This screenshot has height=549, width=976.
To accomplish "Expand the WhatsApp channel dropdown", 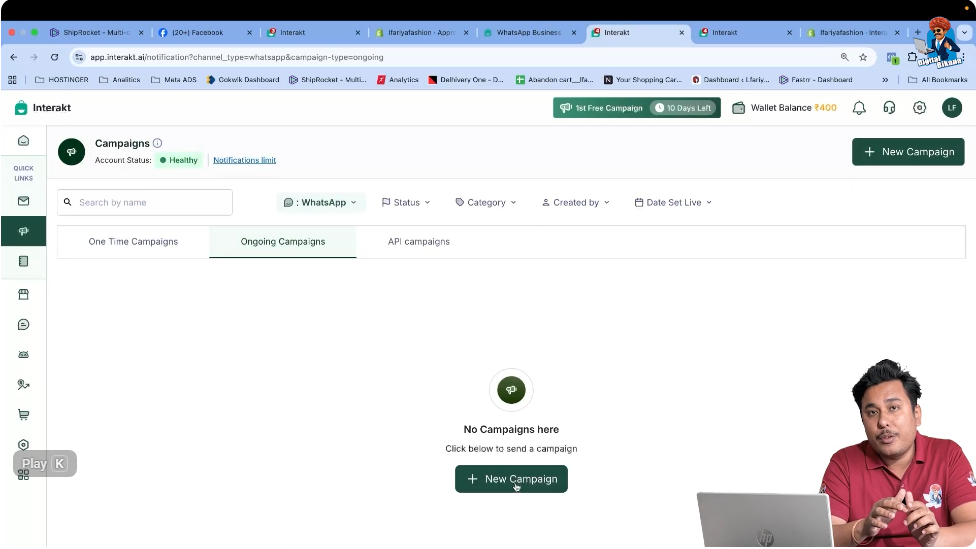I will tap(321, 202).
